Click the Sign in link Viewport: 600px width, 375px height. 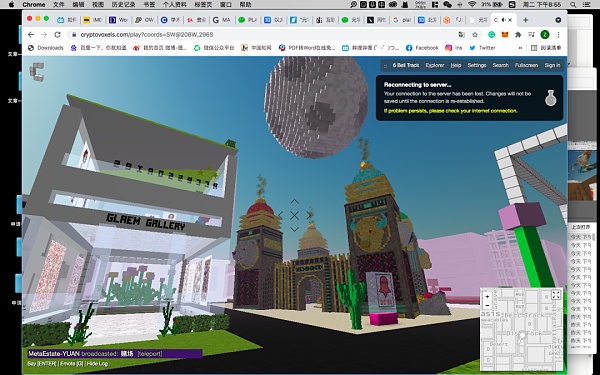[552, 65]
